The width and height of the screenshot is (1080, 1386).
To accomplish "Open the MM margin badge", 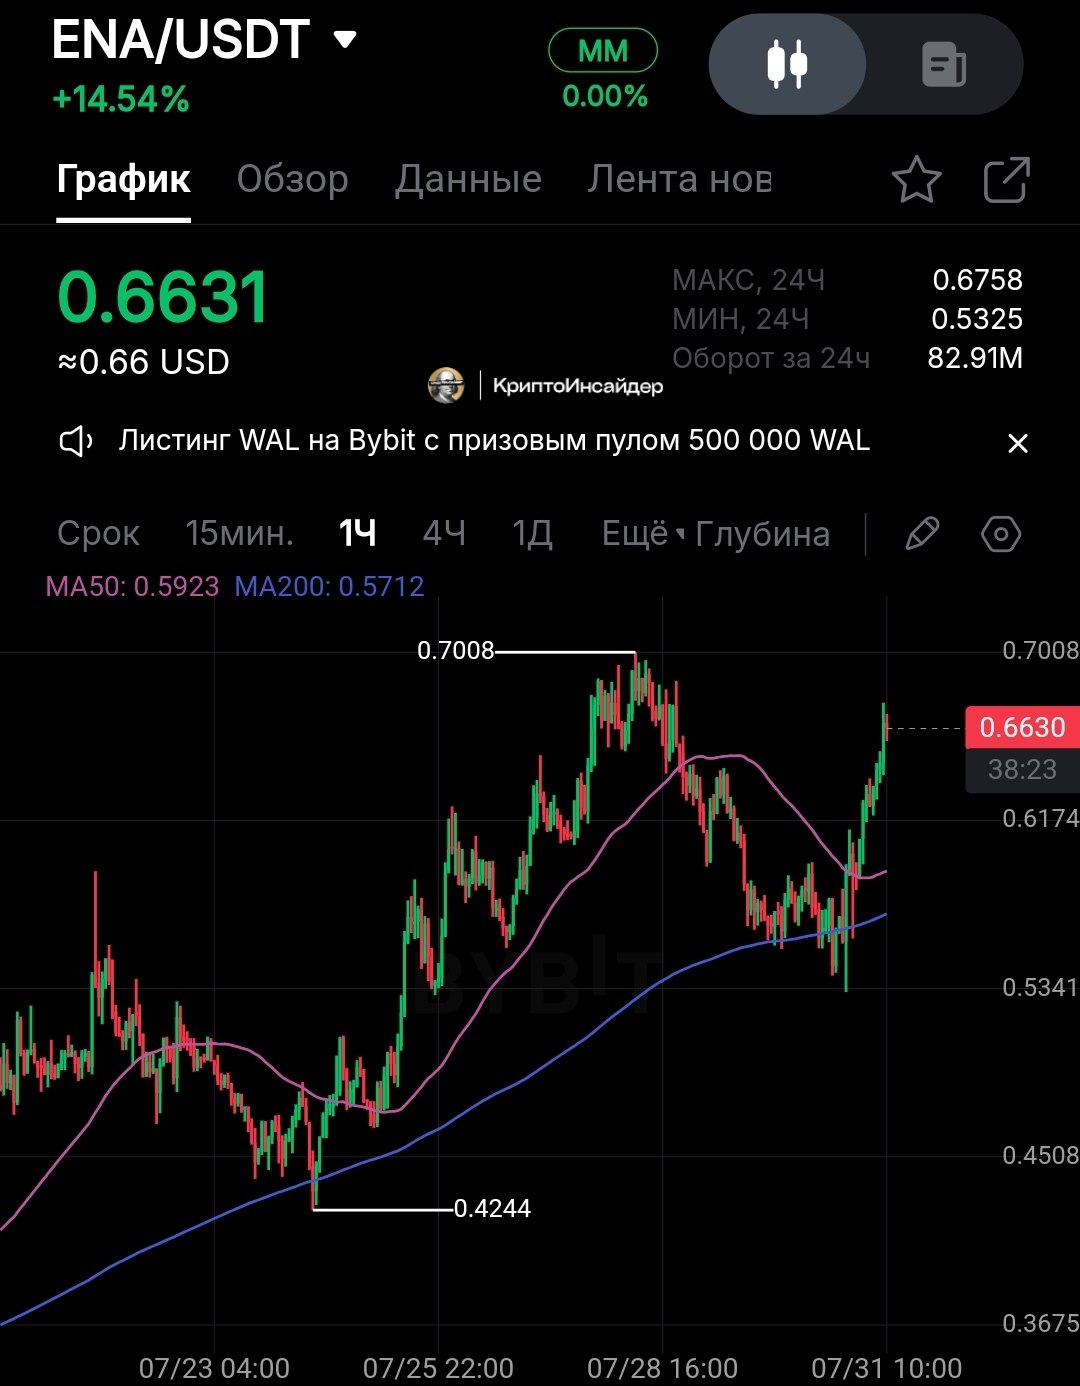I will coord(603,51).
